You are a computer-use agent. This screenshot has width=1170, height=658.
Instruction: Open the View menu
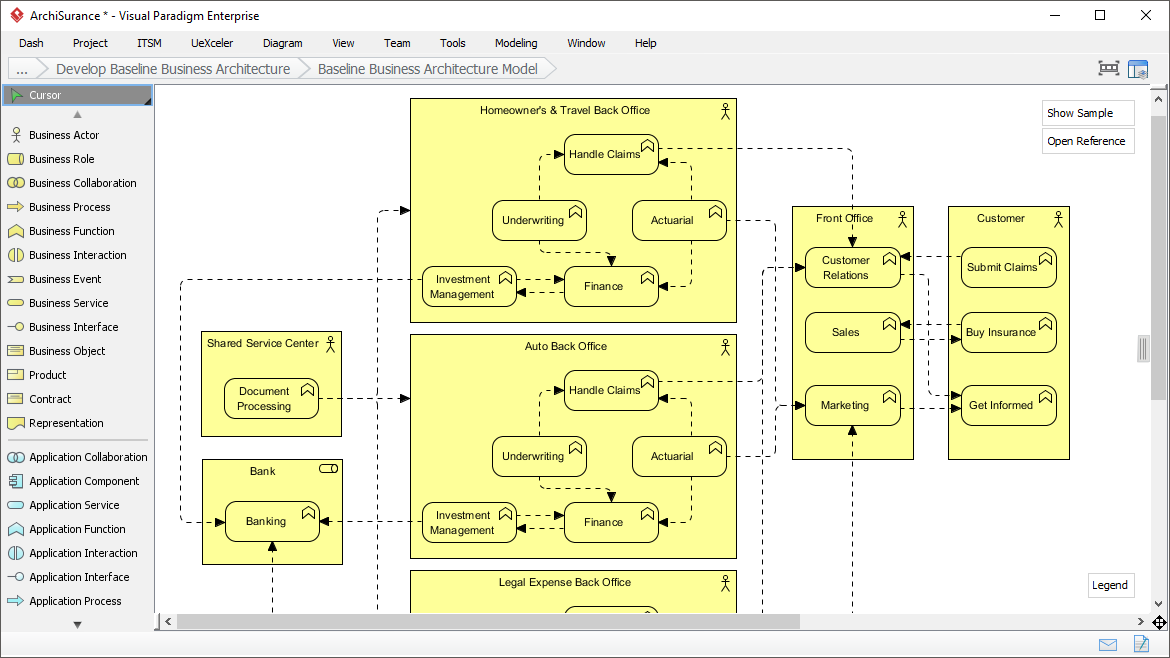[343, 43]
